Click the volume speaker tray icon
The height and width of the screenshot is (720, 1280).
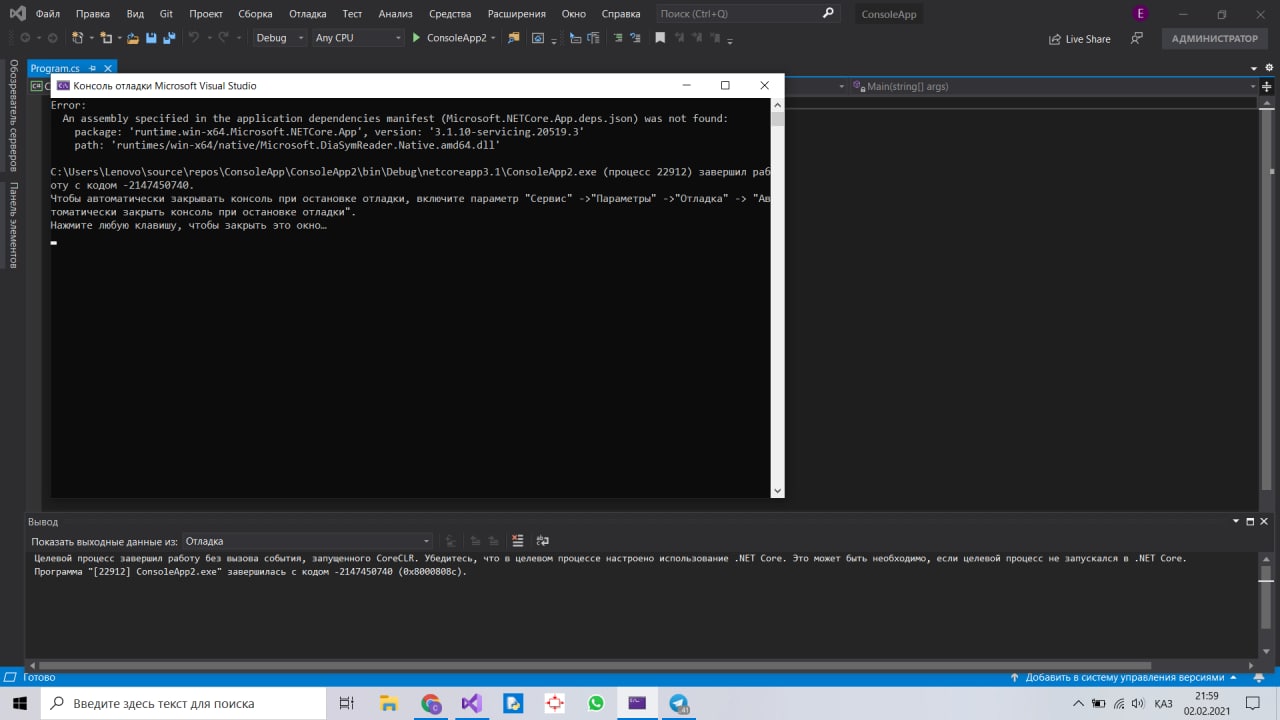point(1139,703)
